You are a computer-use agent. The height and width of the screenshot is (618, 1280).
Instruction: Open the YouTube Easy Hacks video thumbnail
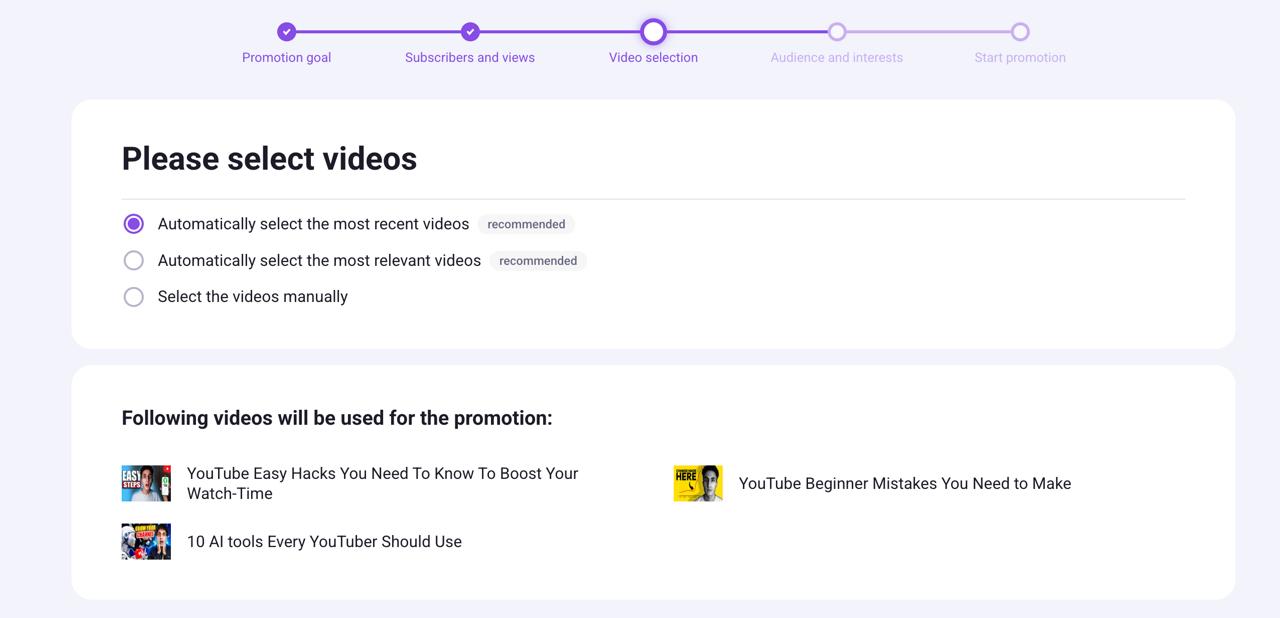pyautogui.click(x=146, y=483)
